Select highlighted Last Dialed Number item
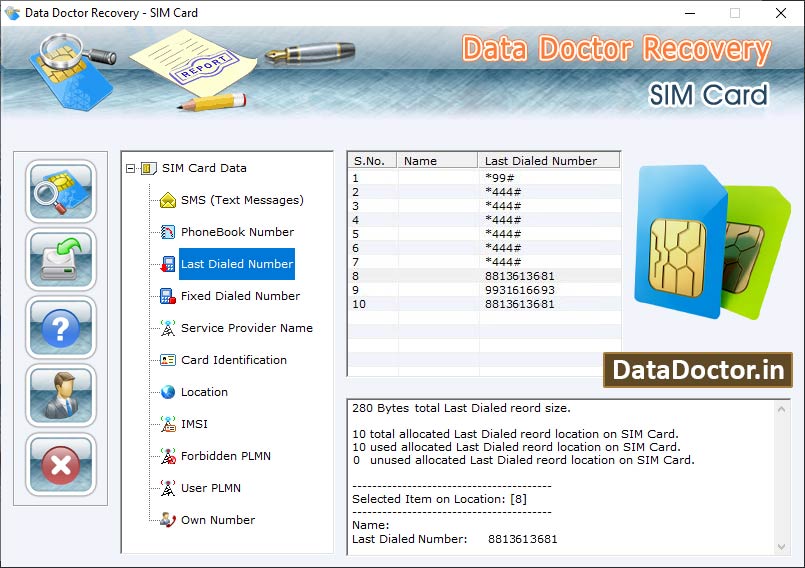Image resolution: width=805 pixels, height=568 pixels. point(237,264)
